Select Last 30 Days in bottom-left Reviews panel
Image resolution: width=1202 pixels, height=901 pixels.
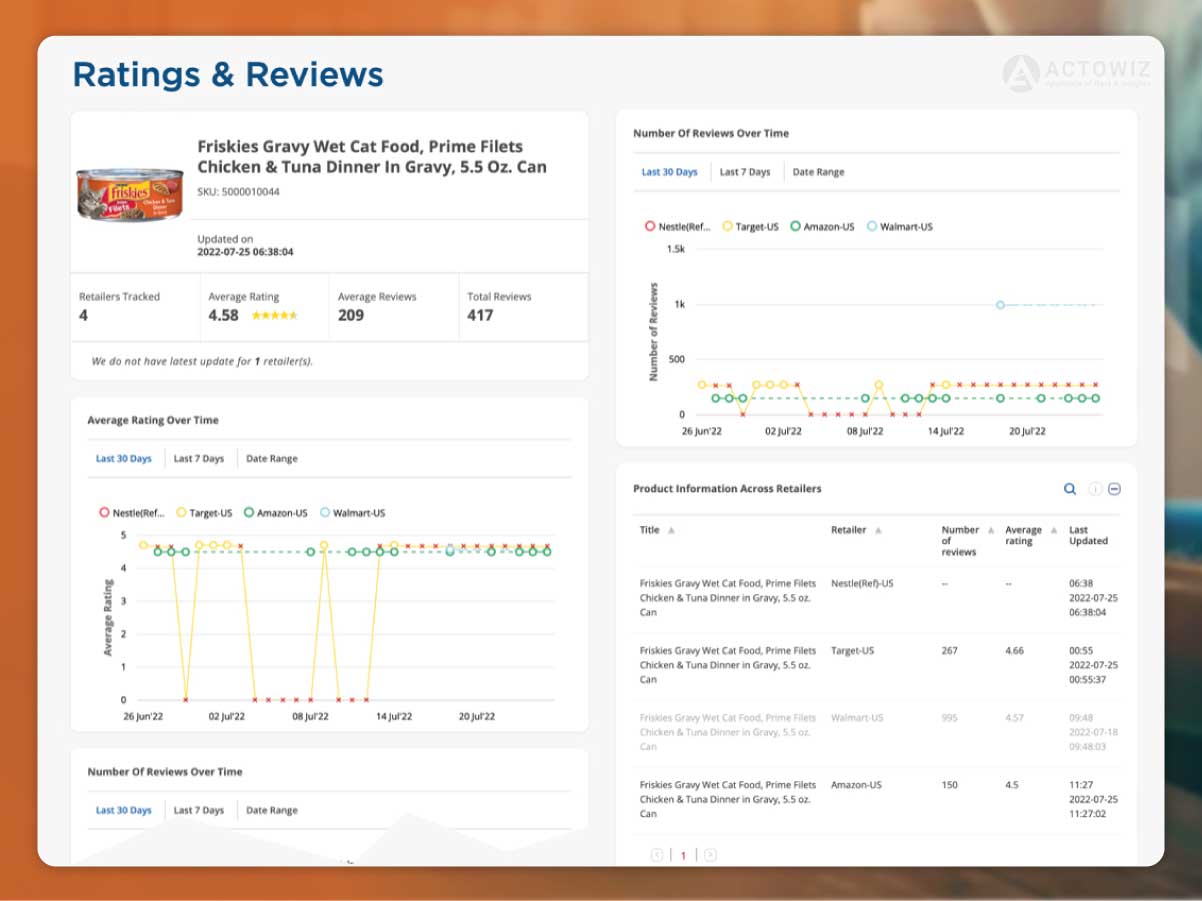click(x=124, y=811)
